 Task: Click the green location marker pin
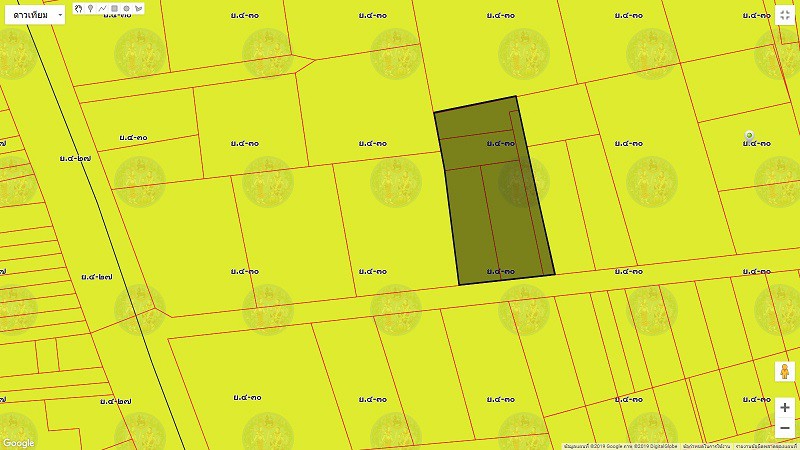click(x=749, y=136)
